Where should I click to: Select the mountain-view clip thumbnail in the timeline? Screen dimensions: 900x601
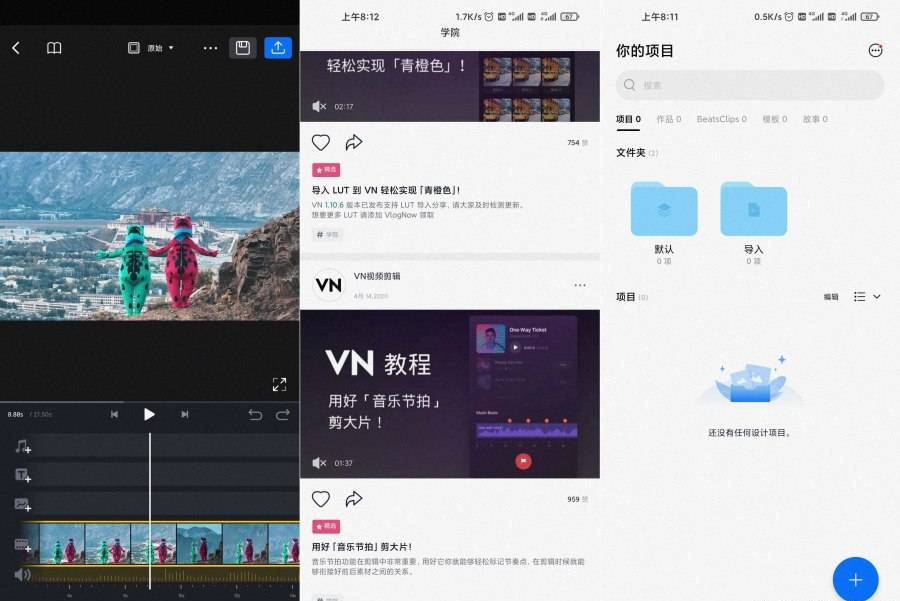(x=199, y=543)
